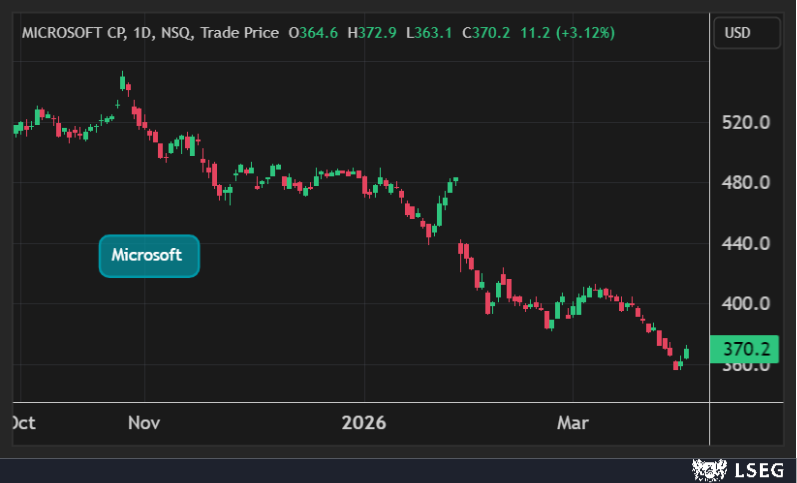This screenshot has width=797, height=483.
Task: Click the close value C370.2
Action: pyautogui.click(x=485, y=33)
